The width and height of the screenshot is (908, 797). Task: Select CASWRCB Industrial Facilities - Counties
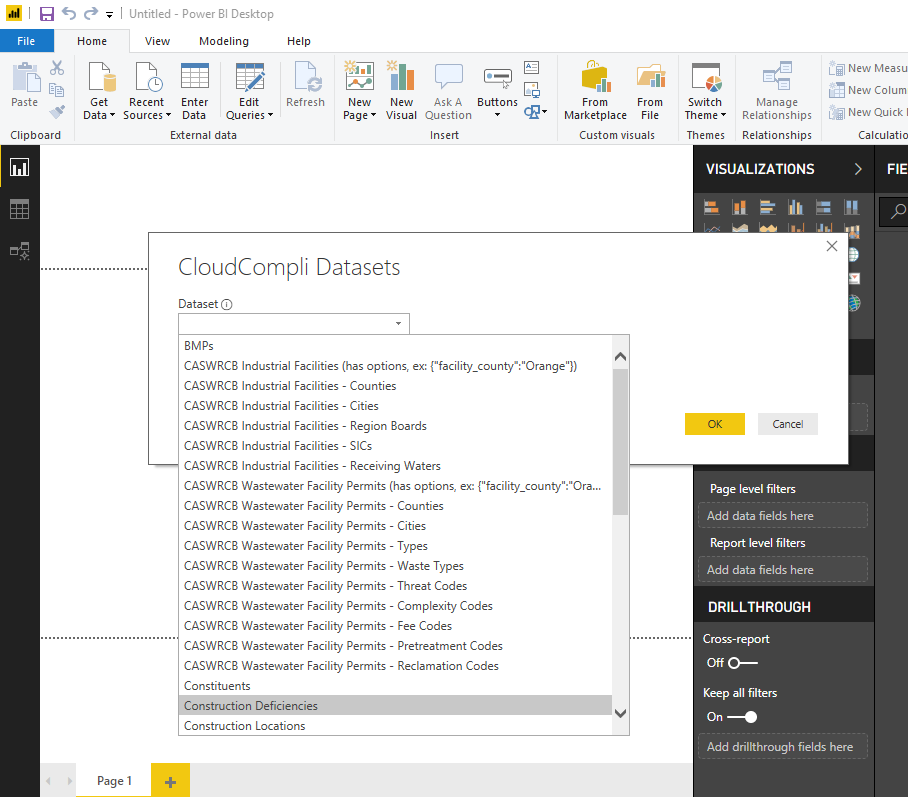coord(395,386)
